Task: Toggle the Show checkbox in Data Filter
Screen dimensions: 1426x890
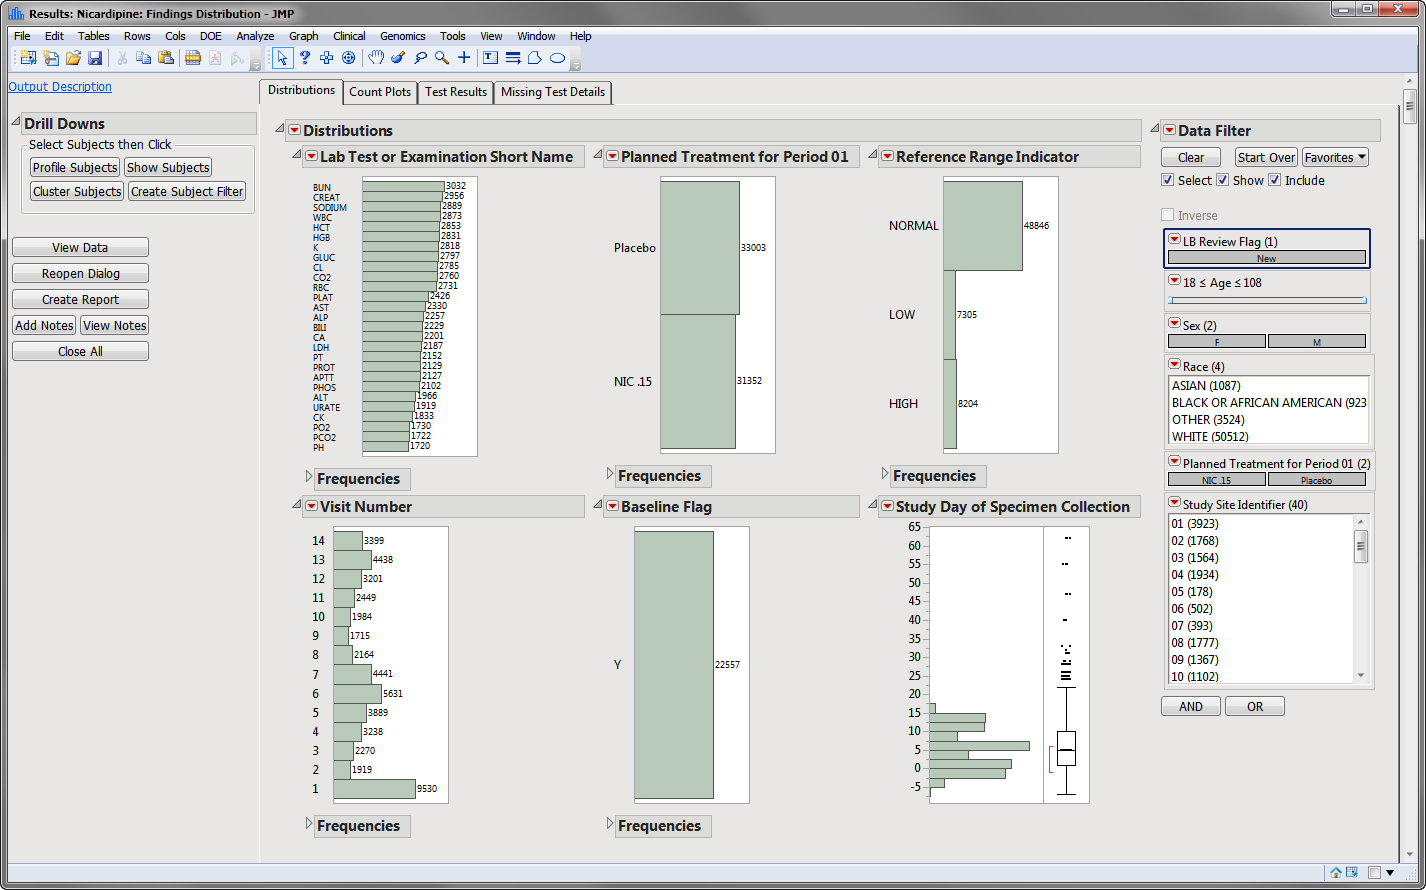Action: tap(1222, 180)
